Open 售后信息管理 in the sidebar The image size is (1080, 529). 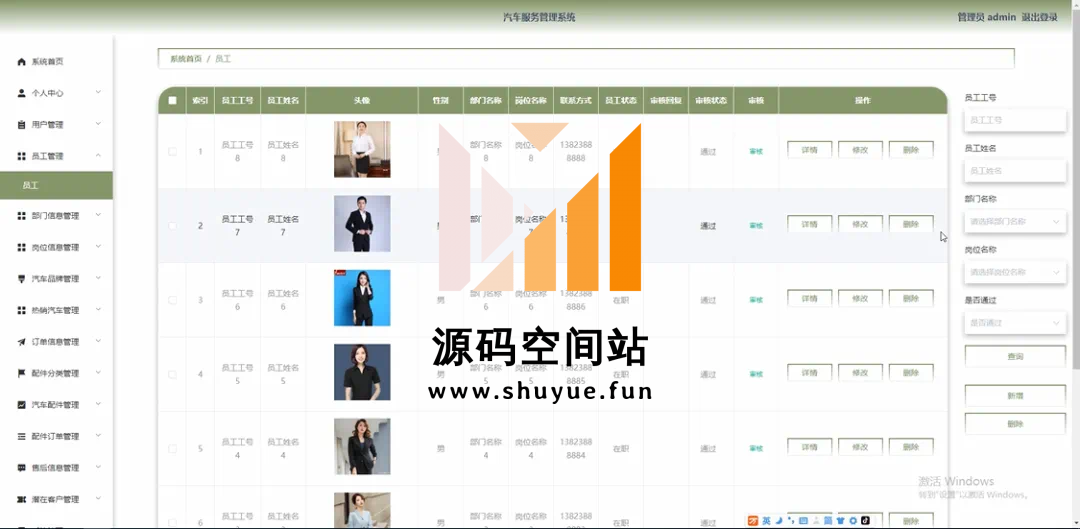[x=56, y=468]
